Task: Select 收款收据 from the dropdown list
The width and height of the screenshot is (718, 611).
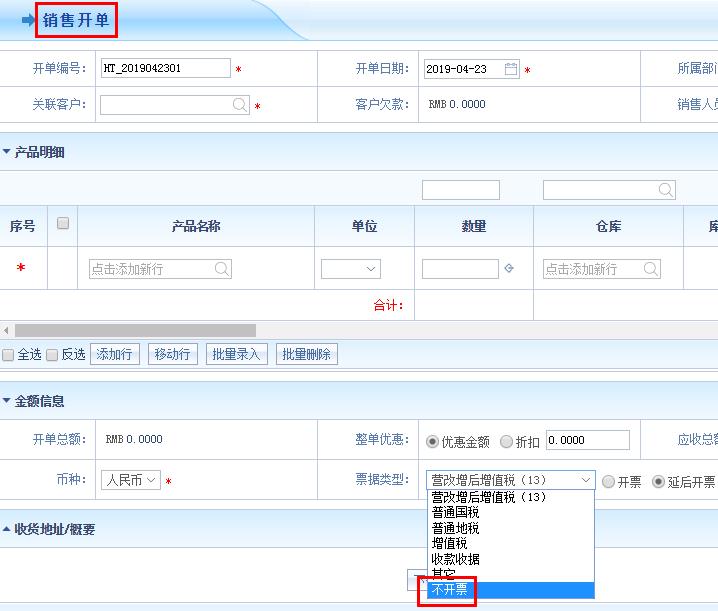Action: (x=511, y=559)
